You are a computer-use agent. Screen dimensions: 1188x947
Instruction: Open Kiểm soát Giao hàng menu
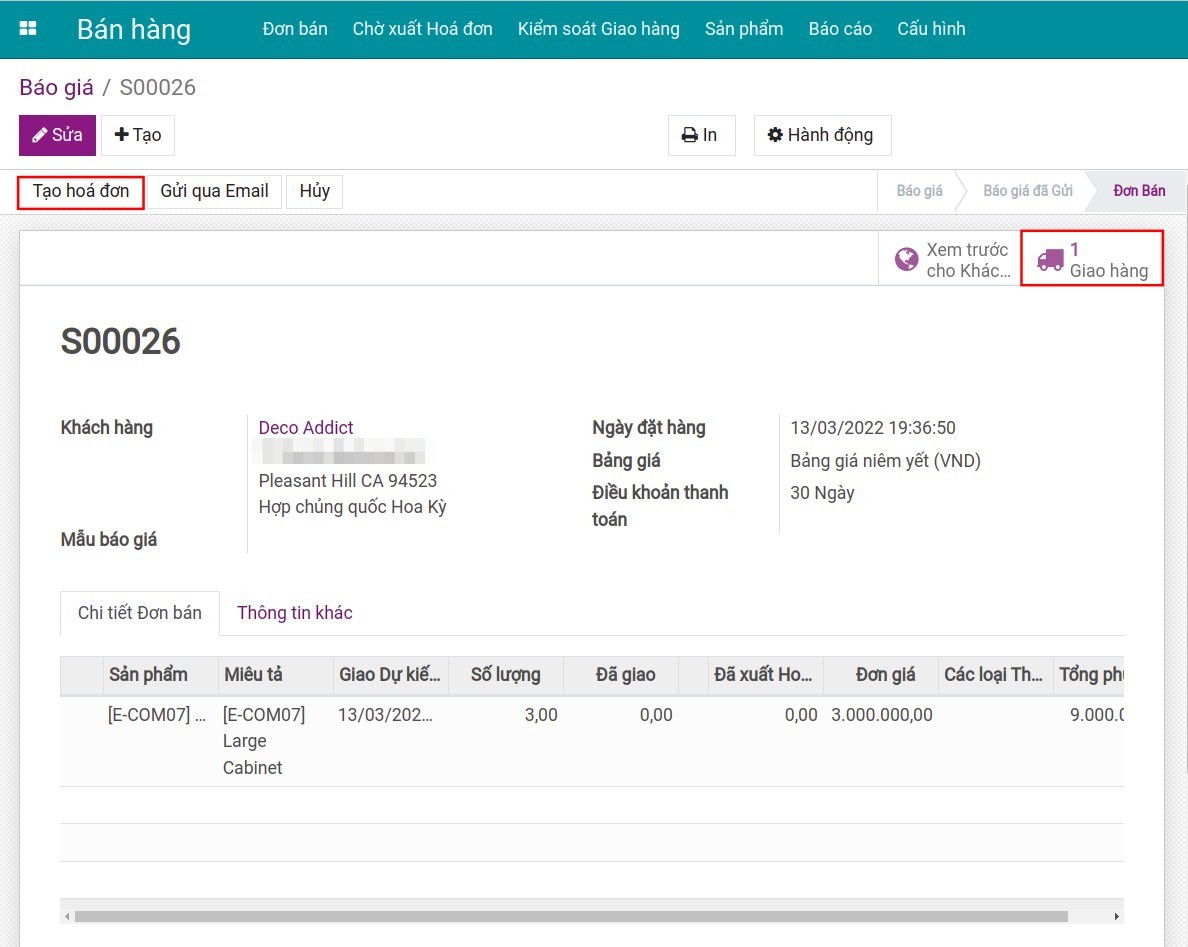(599, 29)
